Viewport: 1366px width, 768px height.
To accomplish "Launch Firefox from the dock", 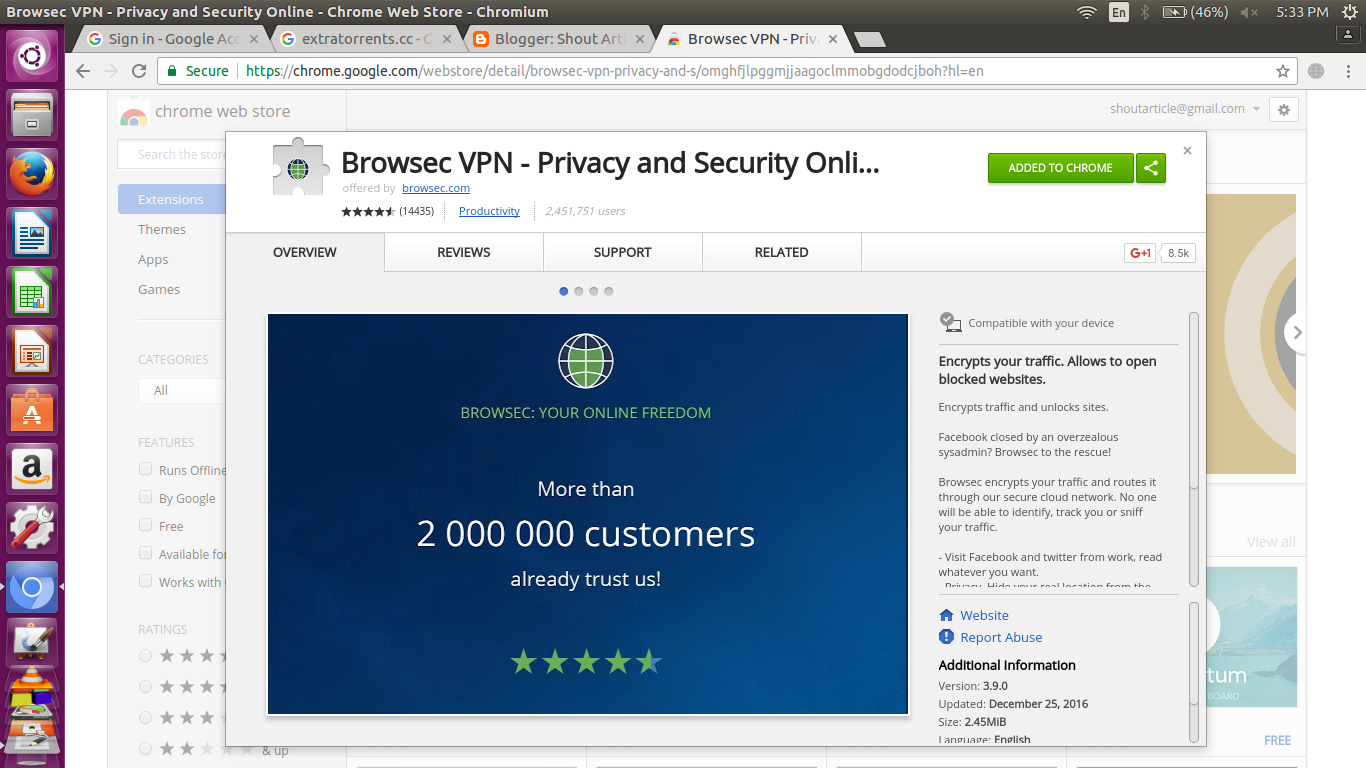I will click(x=33, y=174).
